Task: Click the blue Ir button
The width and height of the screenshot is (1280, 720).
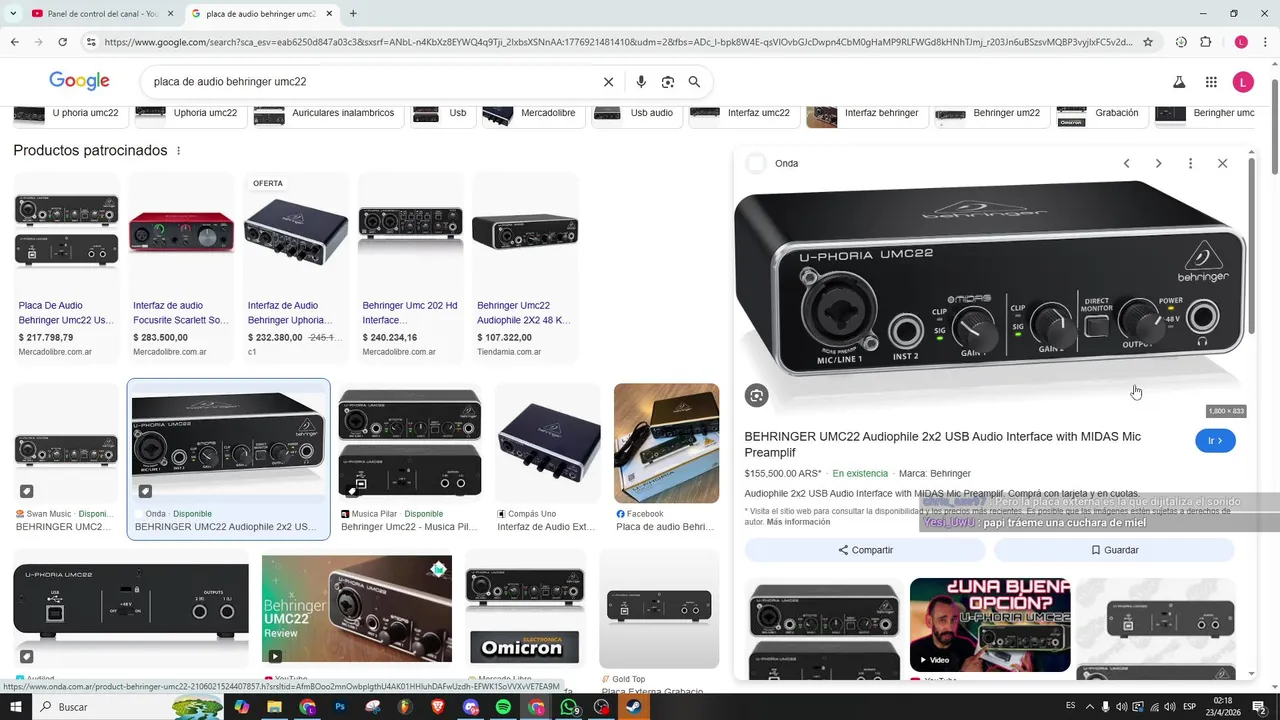Action: click(1215, 441)
